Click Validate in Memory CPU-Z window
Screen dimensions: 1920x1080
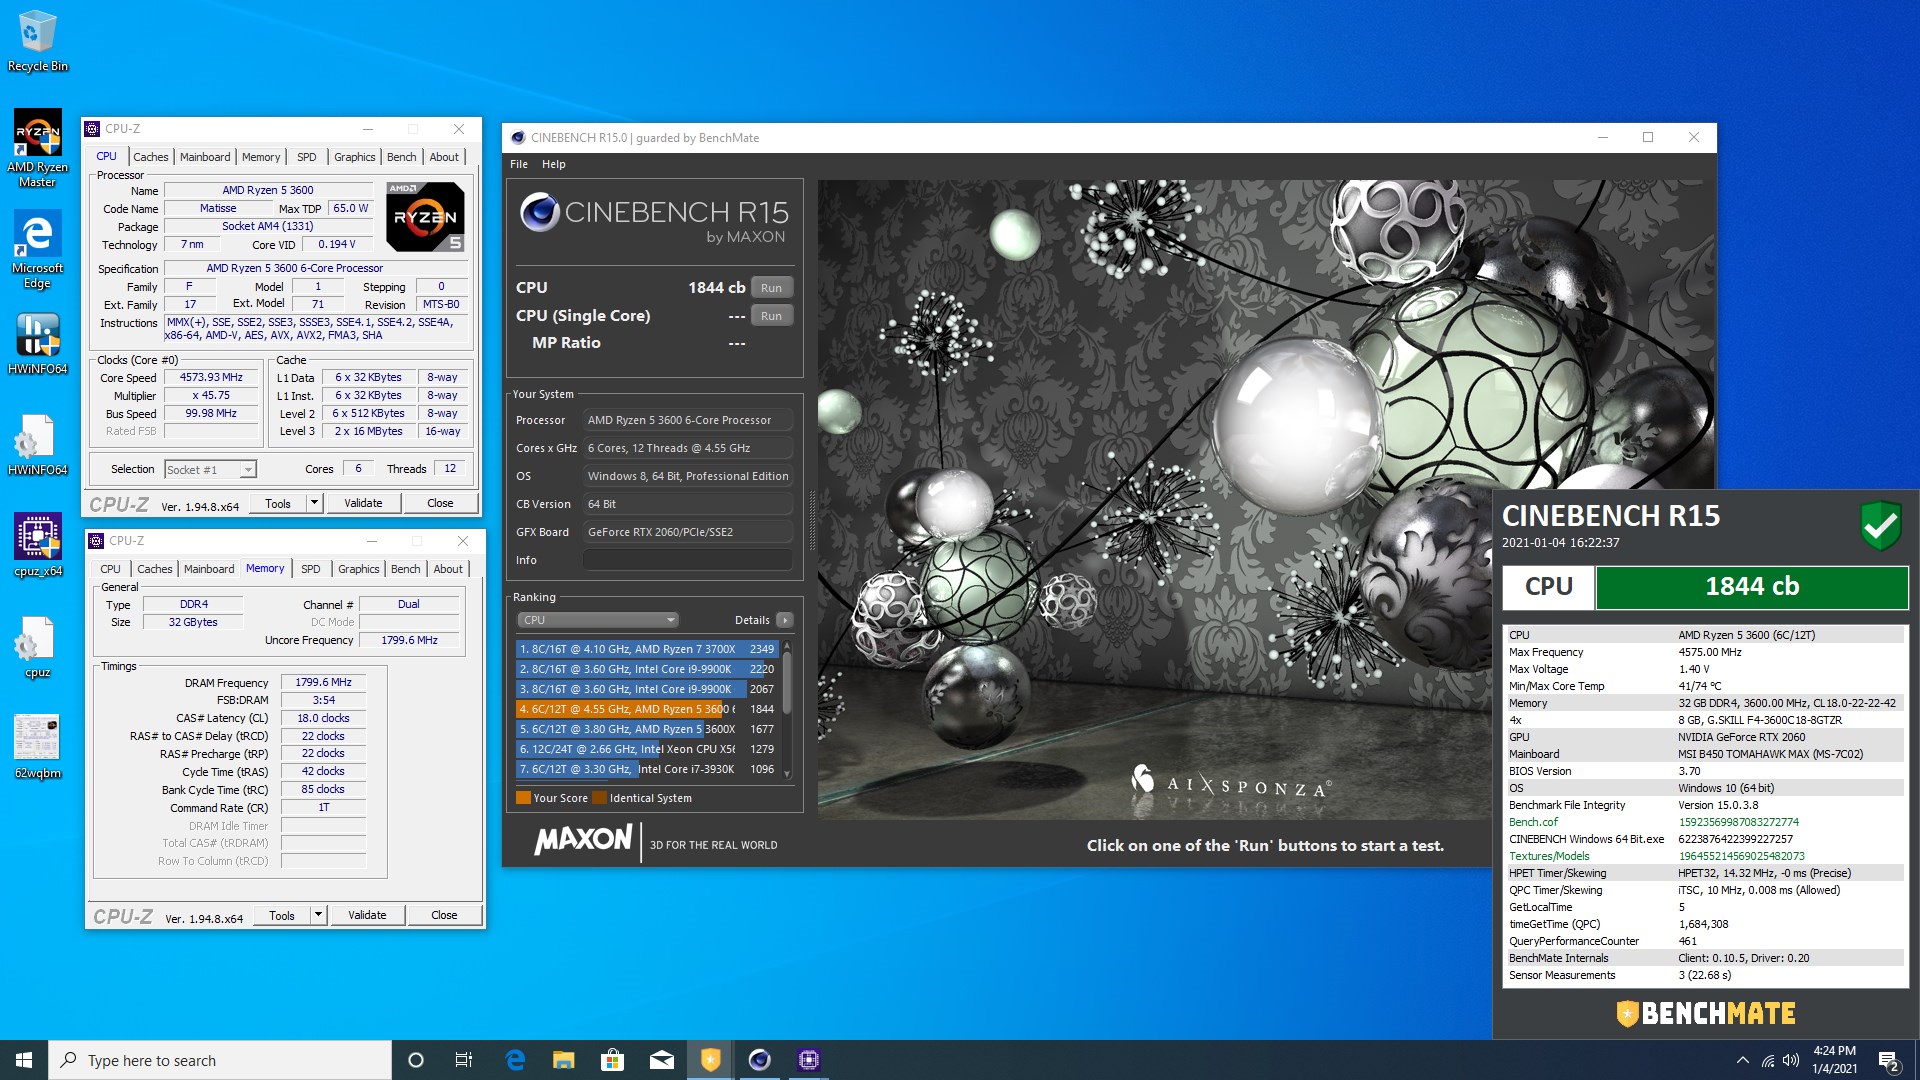pyautogui.click(x=367, y=915)
